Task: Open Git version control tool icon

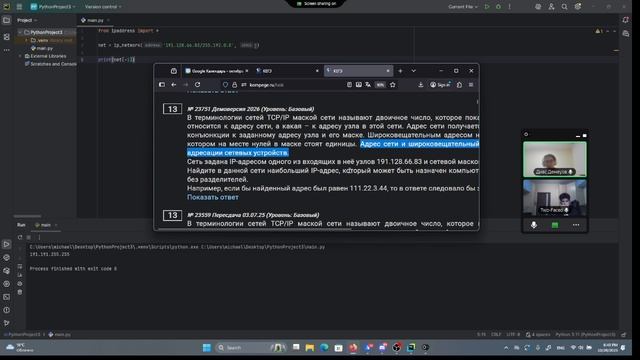Action: tap(7, 323)
